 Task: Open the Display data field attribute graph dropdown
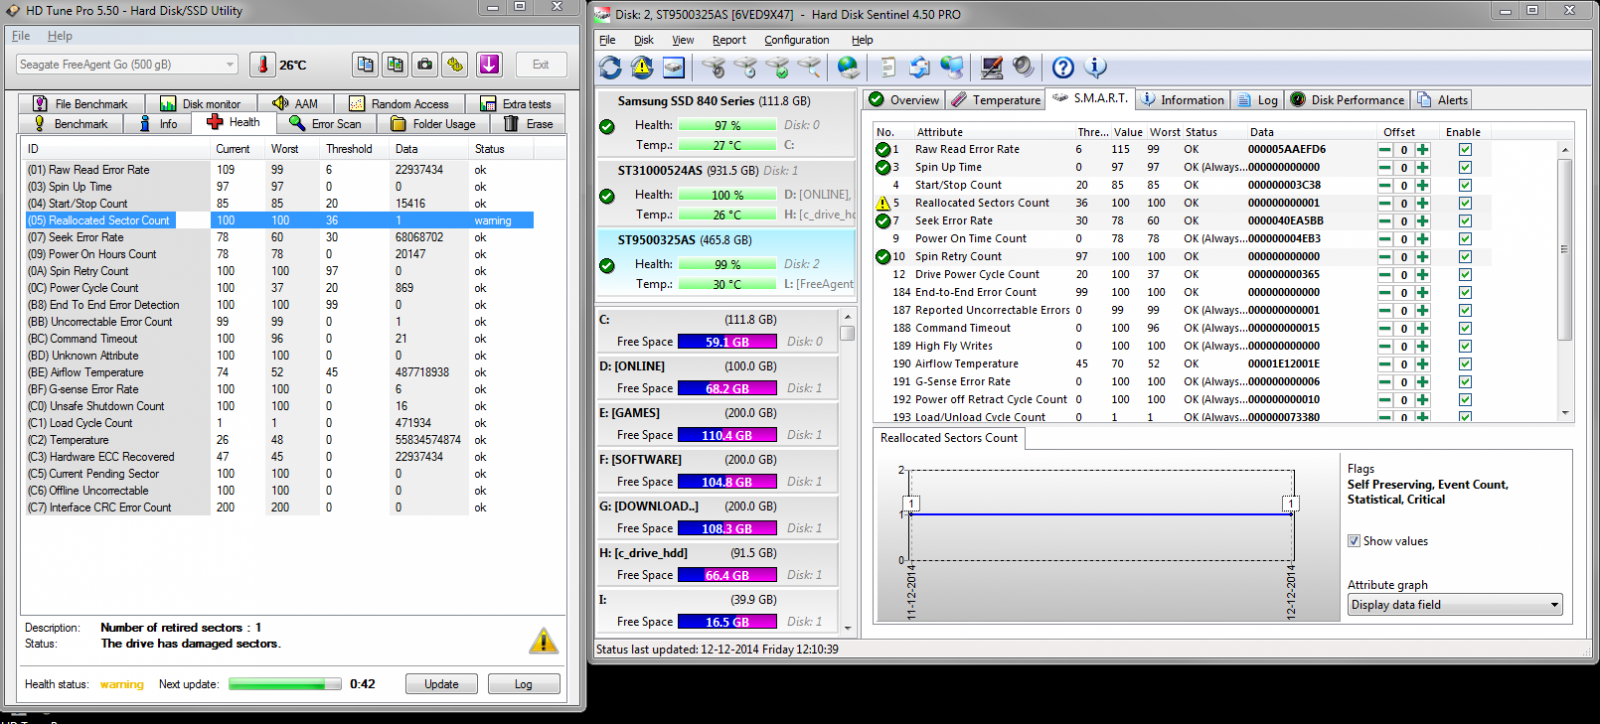point(1455,605)
